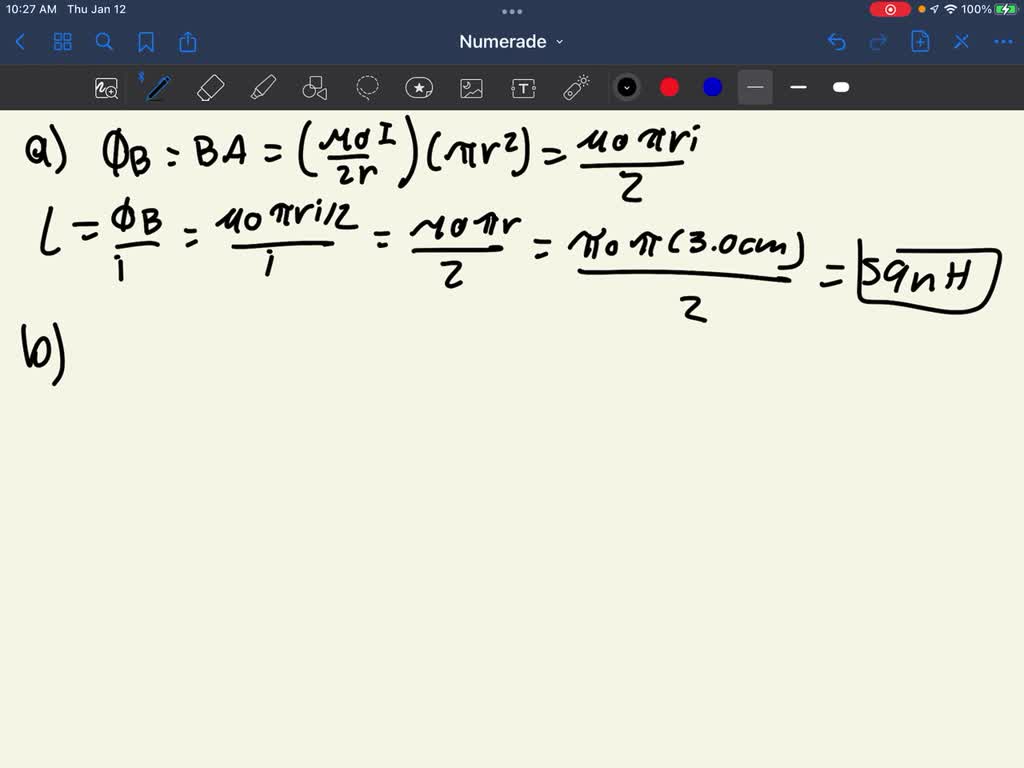Open the page thumbnails grid view
Screen dimensions: 1024x768
(63, 42)
